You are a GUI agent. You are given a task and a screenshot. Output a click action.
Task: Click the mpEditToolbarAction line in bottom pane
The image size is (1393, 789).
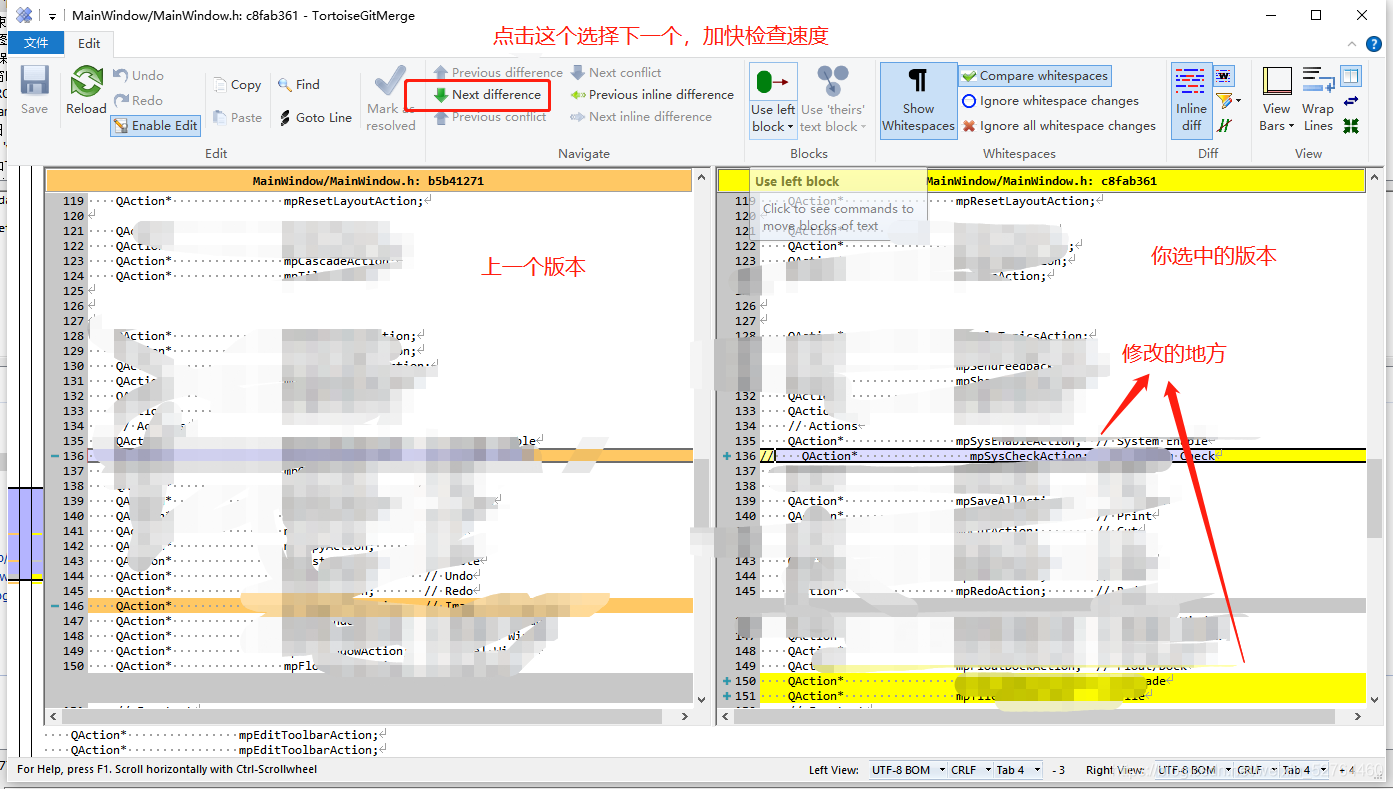coord(228,735)
